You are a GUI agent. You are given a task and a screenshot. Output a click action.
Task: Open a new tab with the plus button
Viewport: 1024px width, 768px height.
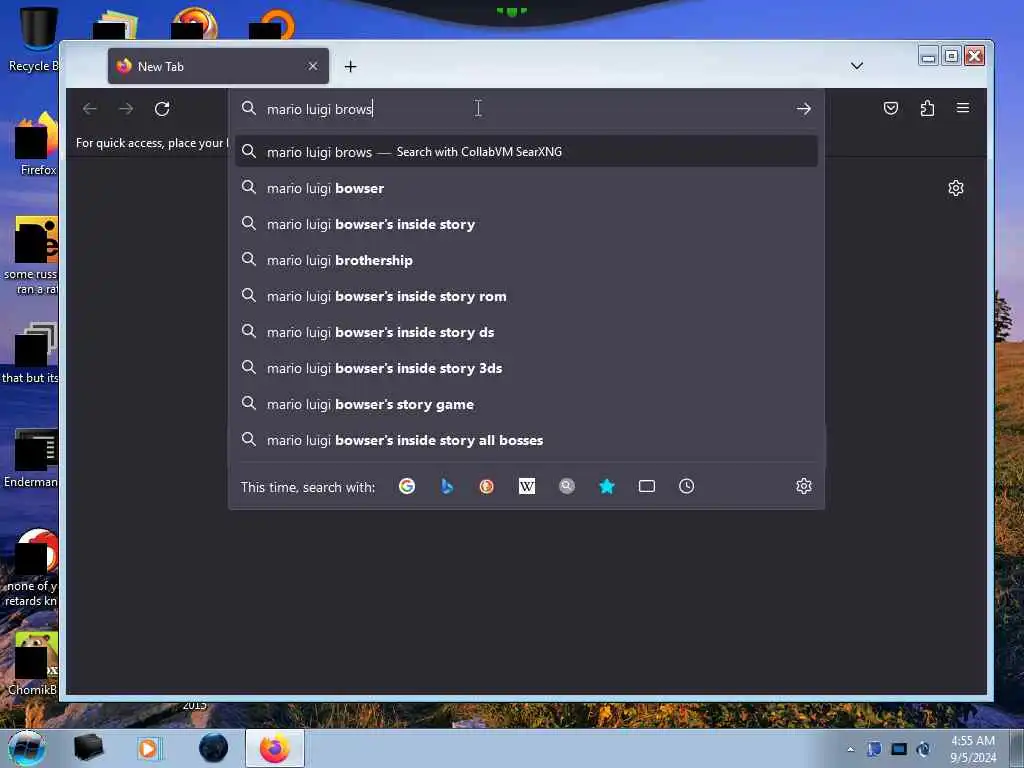[x=351, y=67]
